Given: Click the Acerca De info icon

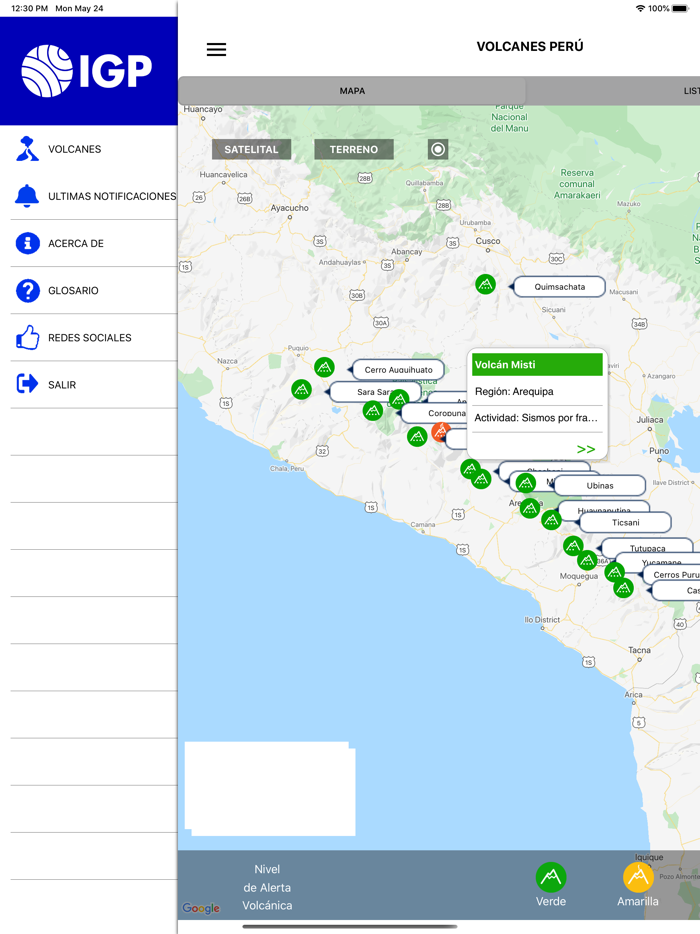Looking at the screenshot, I should pos(28,243).
